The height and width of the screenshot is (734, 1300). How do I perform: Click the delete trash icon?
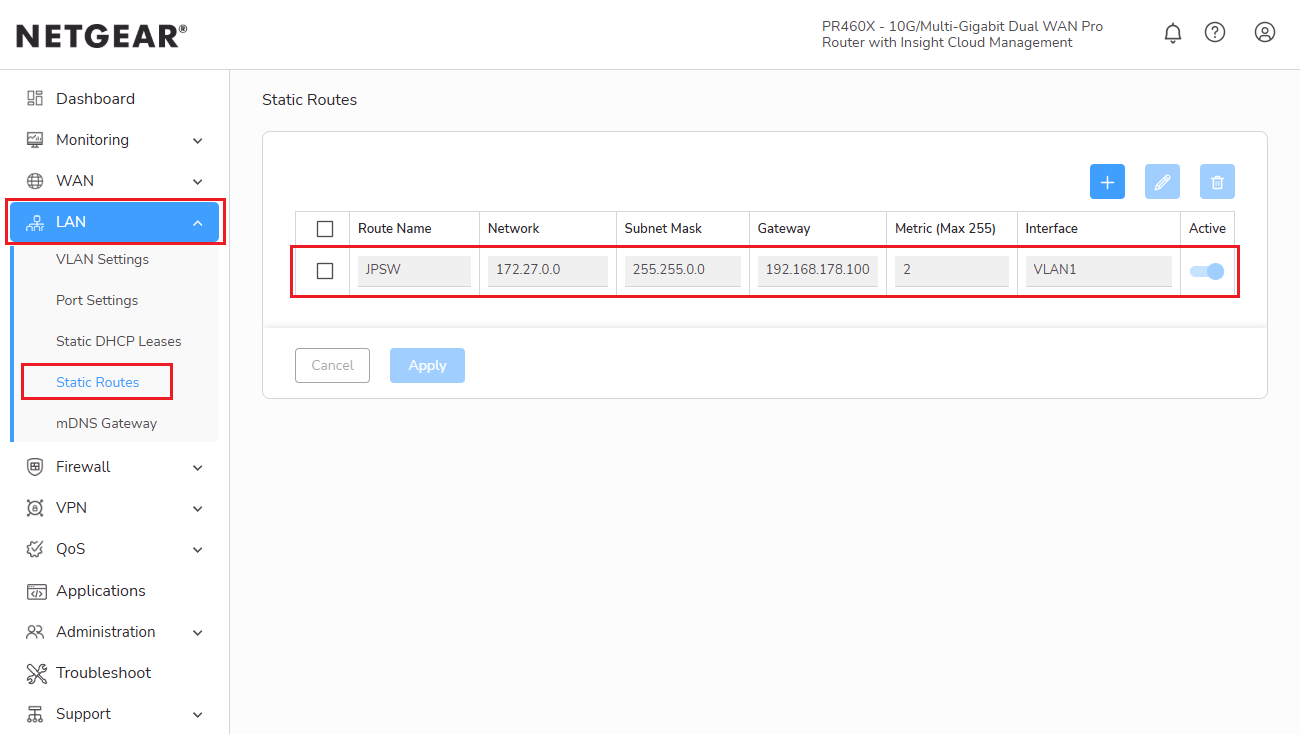(1217, 182)
